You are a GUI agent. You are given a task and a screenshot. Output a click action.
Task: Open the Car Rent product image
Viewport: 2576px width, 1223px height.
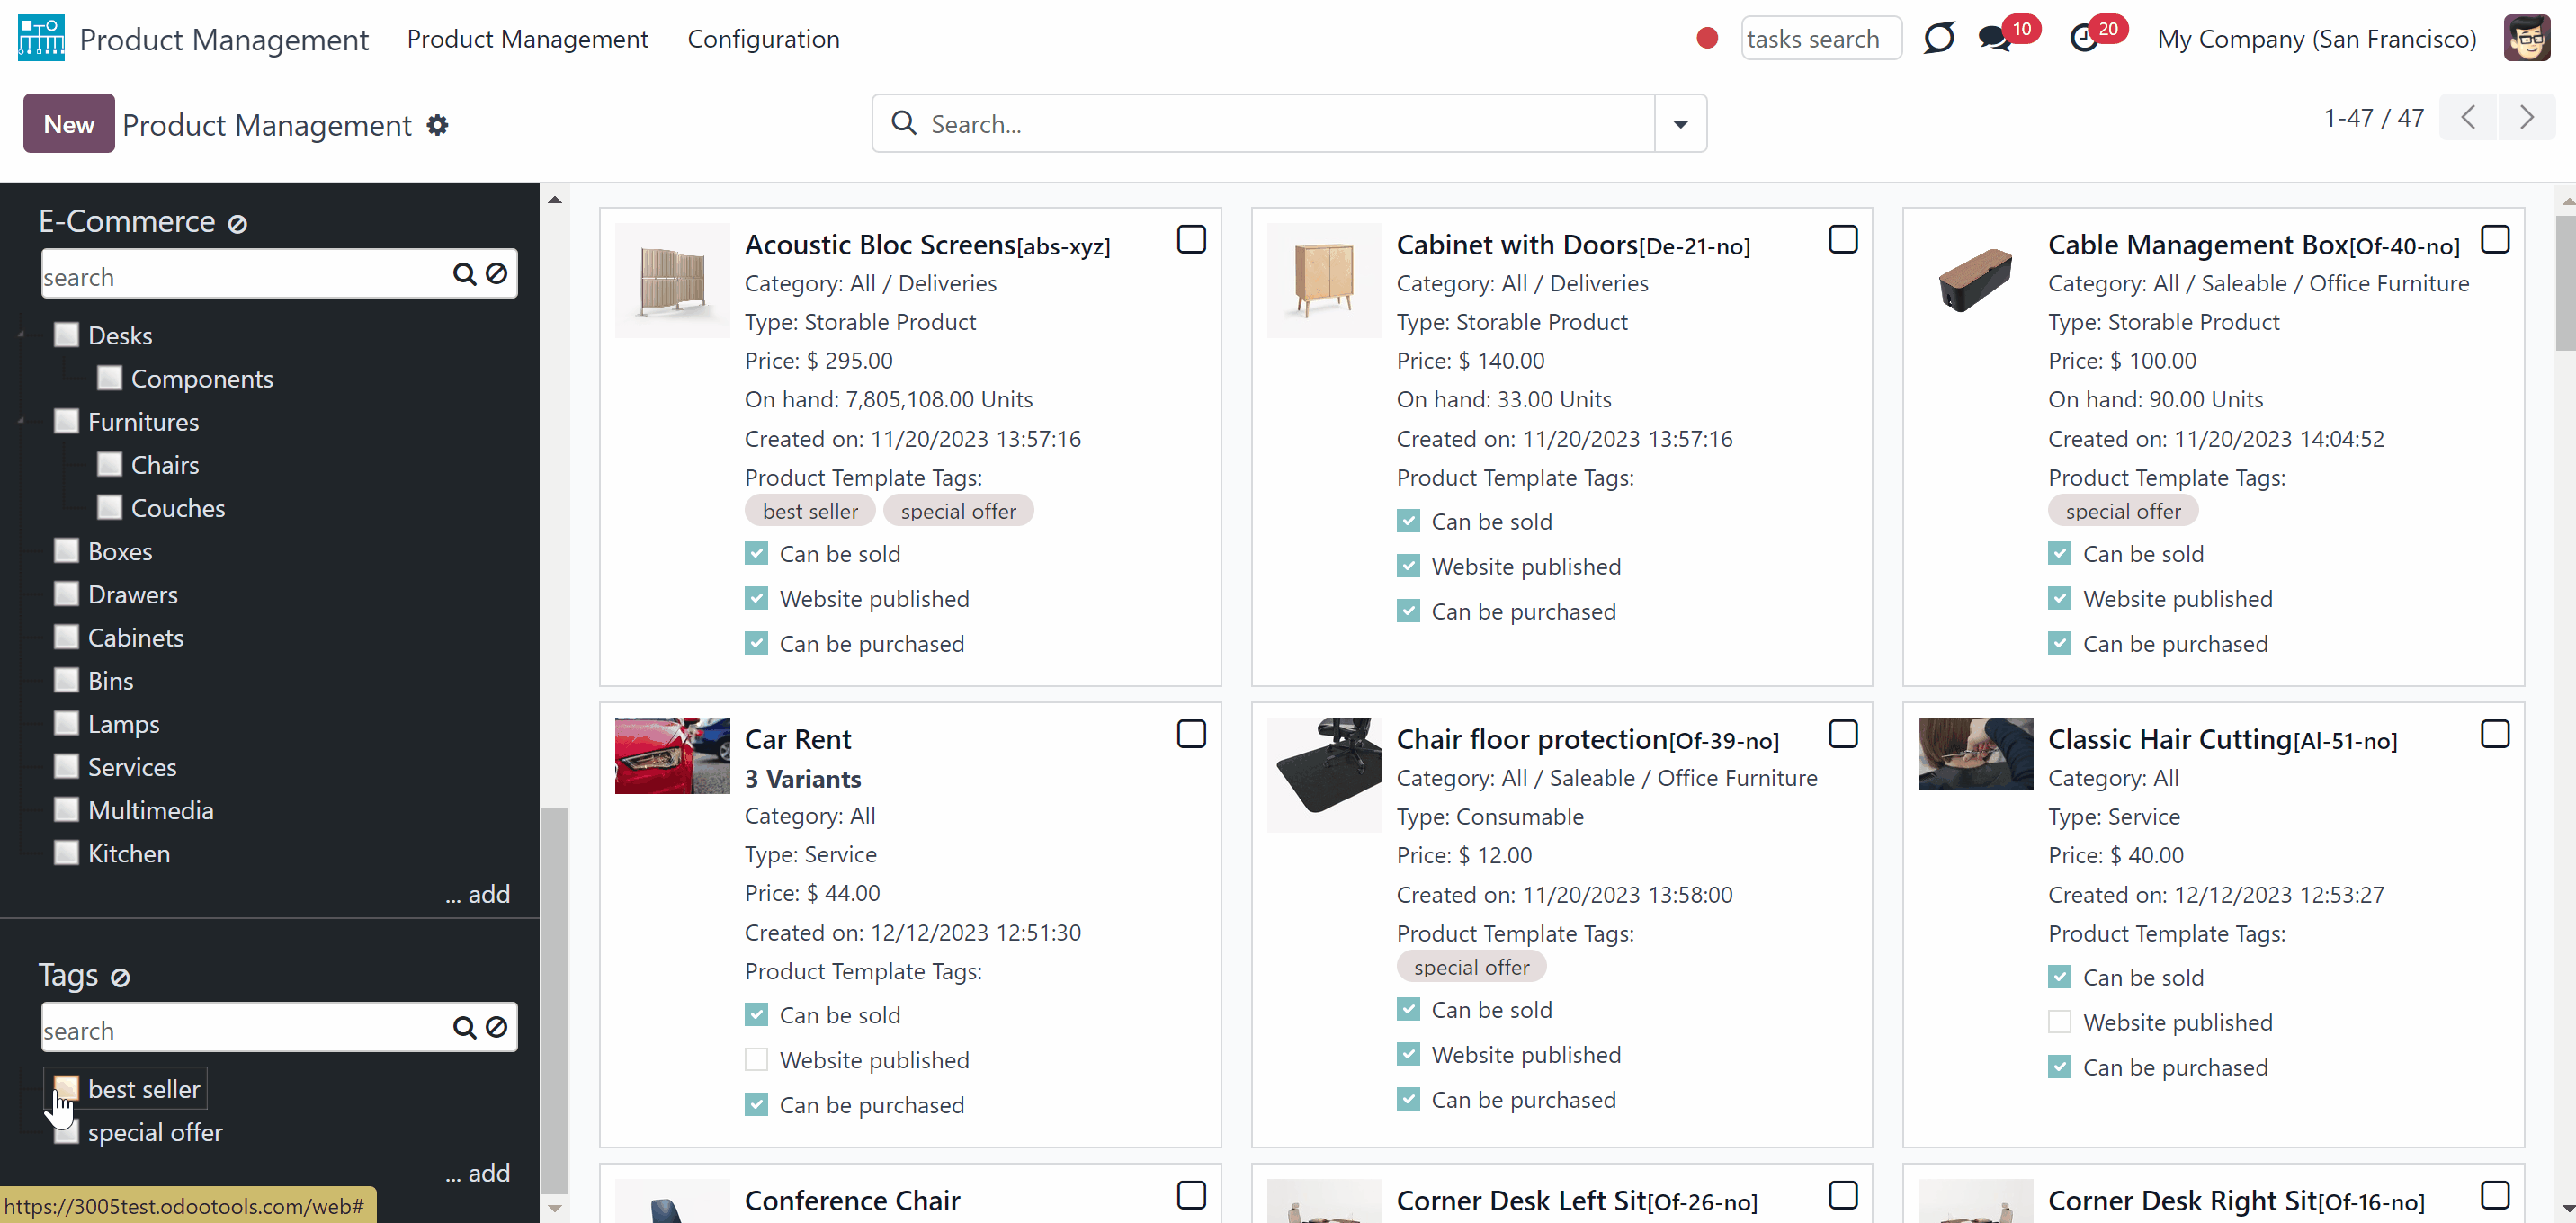(672, 755)
